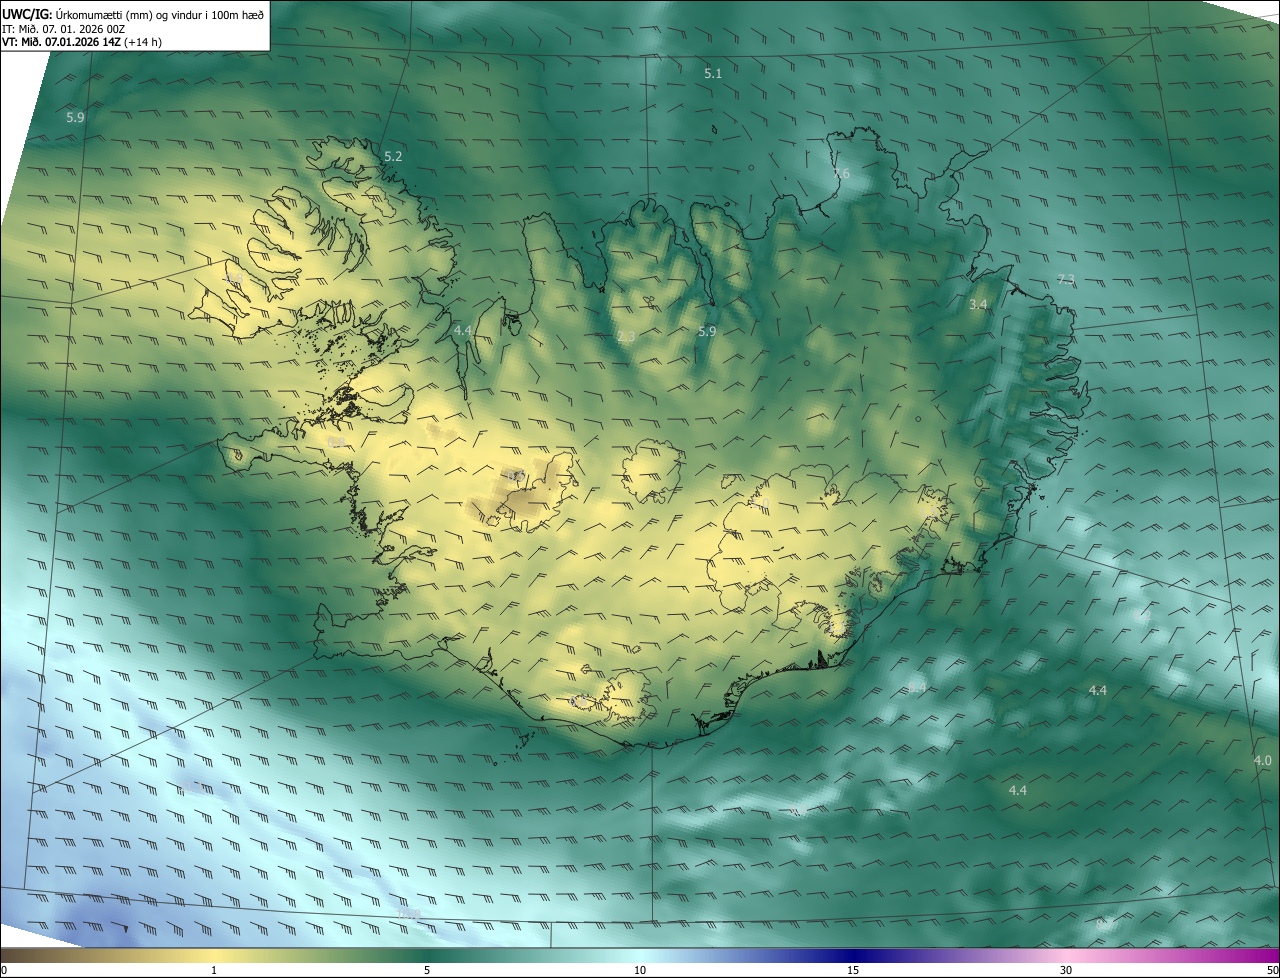Click the colour scale tick label '50'
Image resolution: width=1280 pixels, height=978 pixels.
click(1272, 970)
